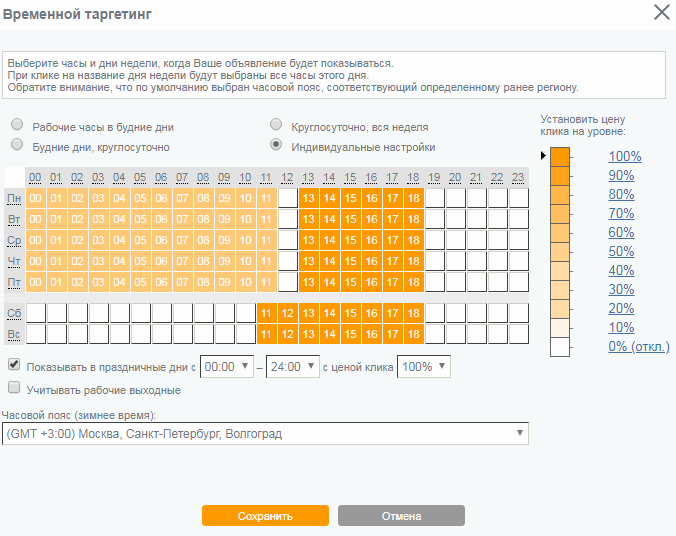Select 'Будние дни, круглосуточно' radio option
This screenshot has height=536, width=676.
[x=17, y=147]
